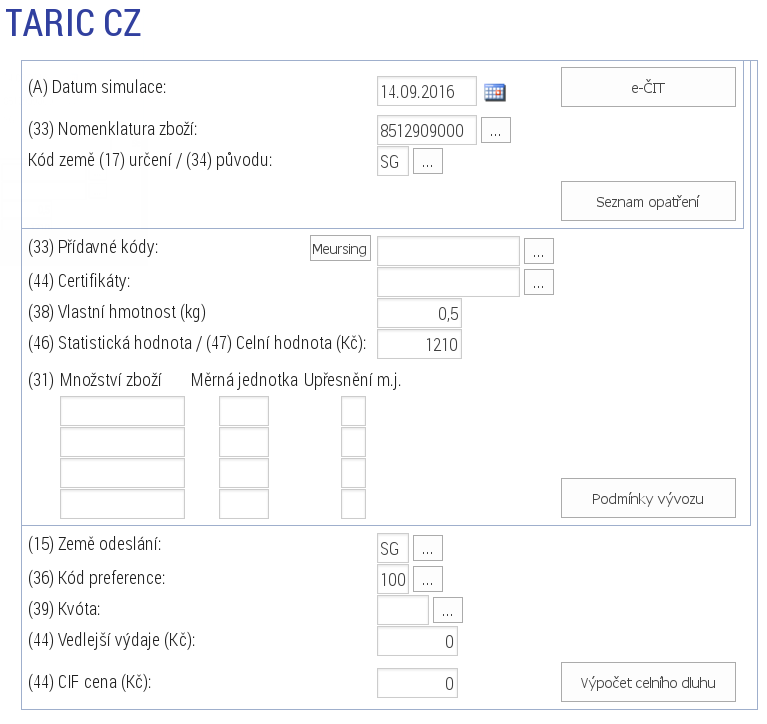Open Podmínky vývozu export conditions
Viewport: 767px width, 724px height.
click(648, 498)
